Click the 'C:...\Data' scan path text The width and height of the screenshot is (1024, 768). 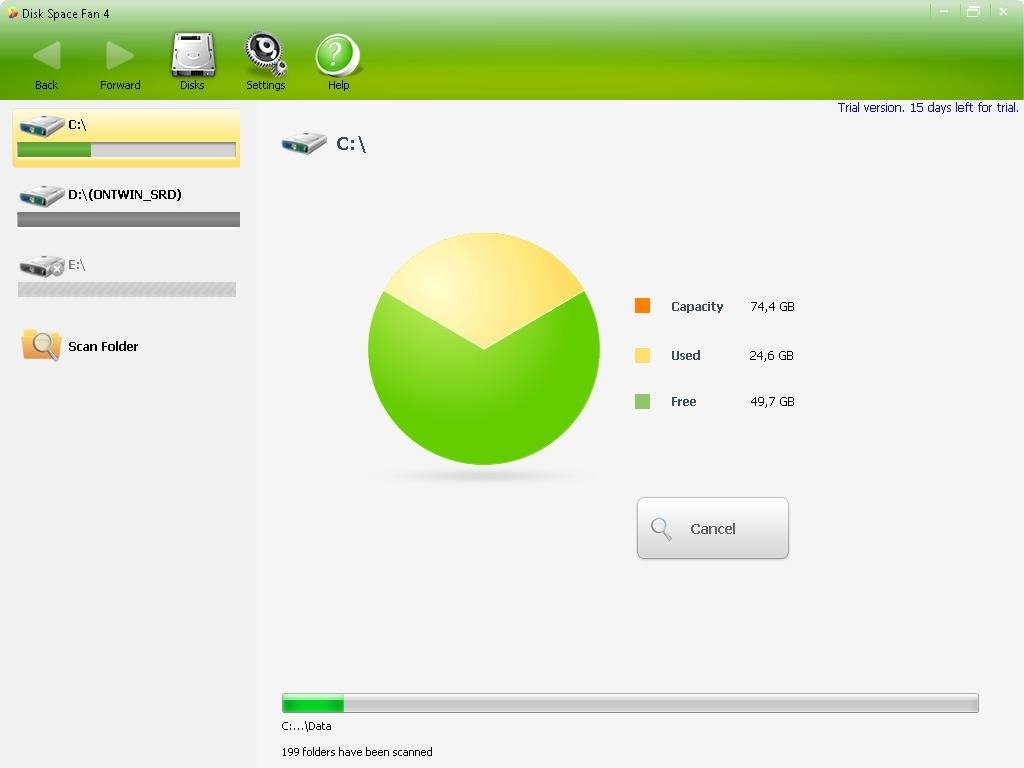(x=306, y=726)
